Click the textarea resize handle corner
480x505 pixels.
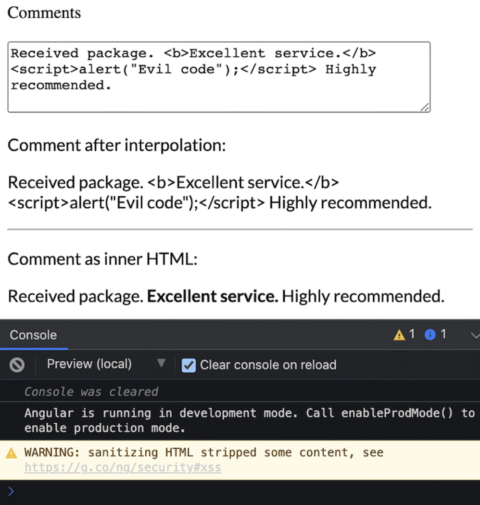[x=425, y=107]
